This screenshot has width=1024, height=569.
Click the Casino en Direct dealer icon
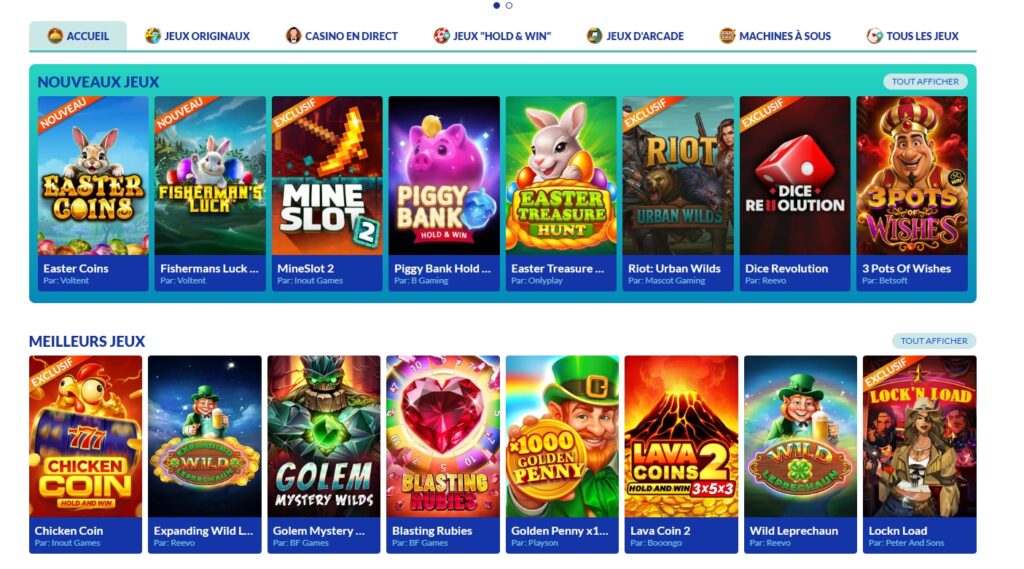pos(293,36)
